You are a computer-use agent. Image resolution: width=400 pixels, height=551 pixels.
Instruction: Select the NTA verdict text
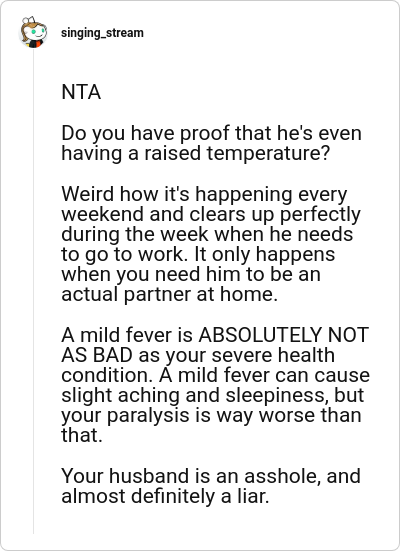81,92
